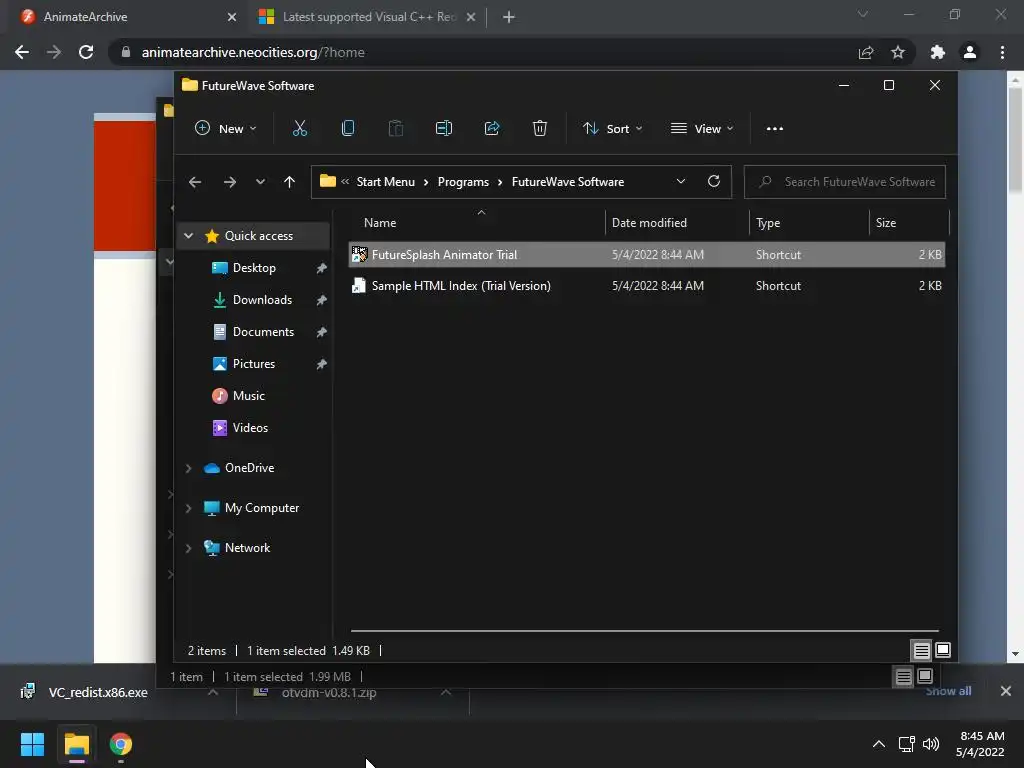The height and width of the screenshot is (768, 1024).
Task: Click the Chrome address bar URL
Action: 253,52
